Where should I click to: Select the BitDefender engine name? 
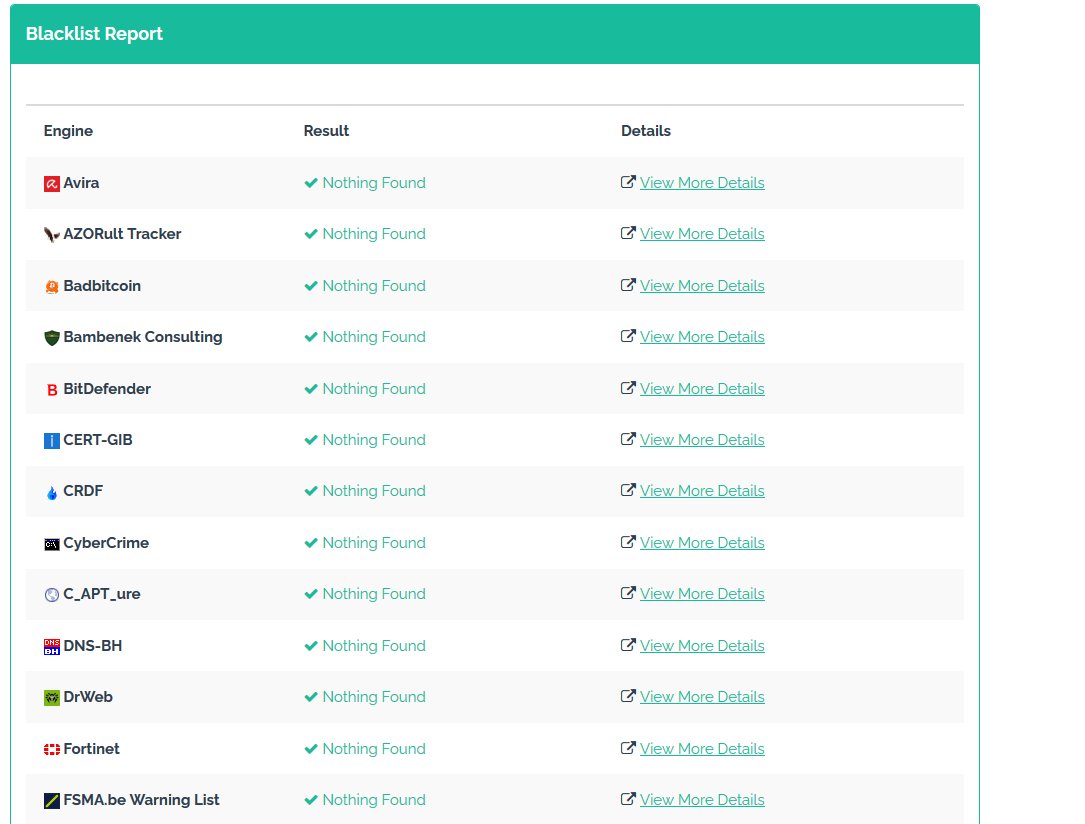(107, 389)
